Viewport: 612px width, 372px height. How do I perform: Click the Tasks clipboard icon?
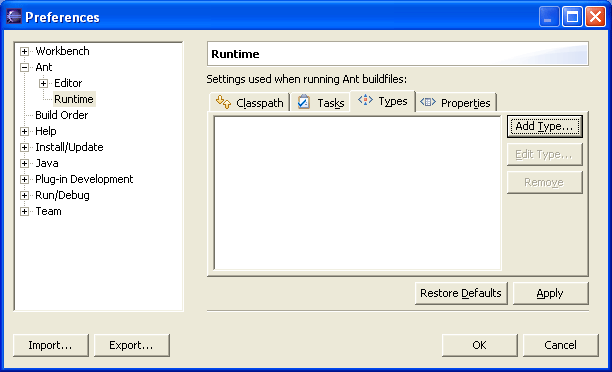pyautogui.click(x=303, y=102)
